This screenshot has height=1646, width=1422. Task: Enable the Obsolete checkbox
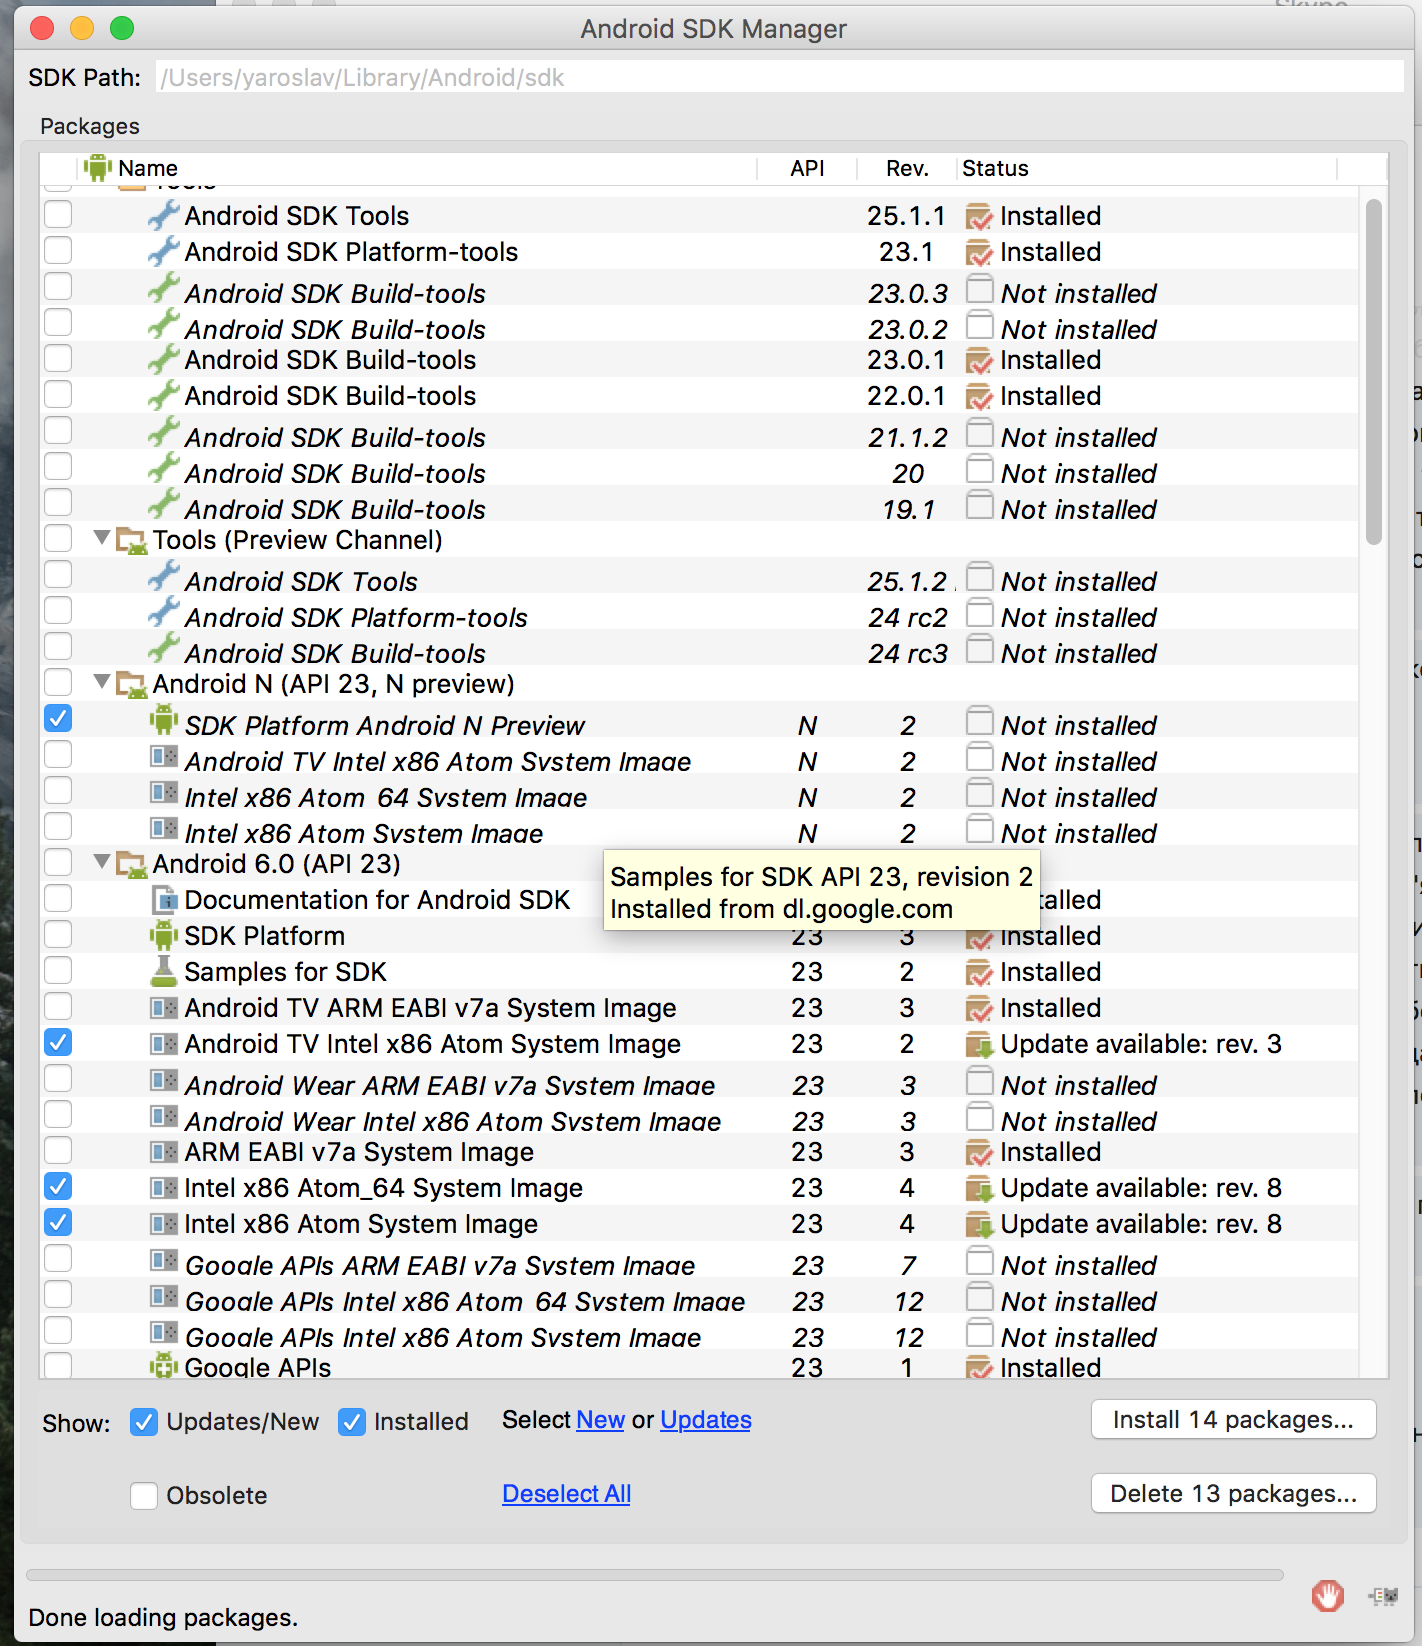(x=144, y=1496)
